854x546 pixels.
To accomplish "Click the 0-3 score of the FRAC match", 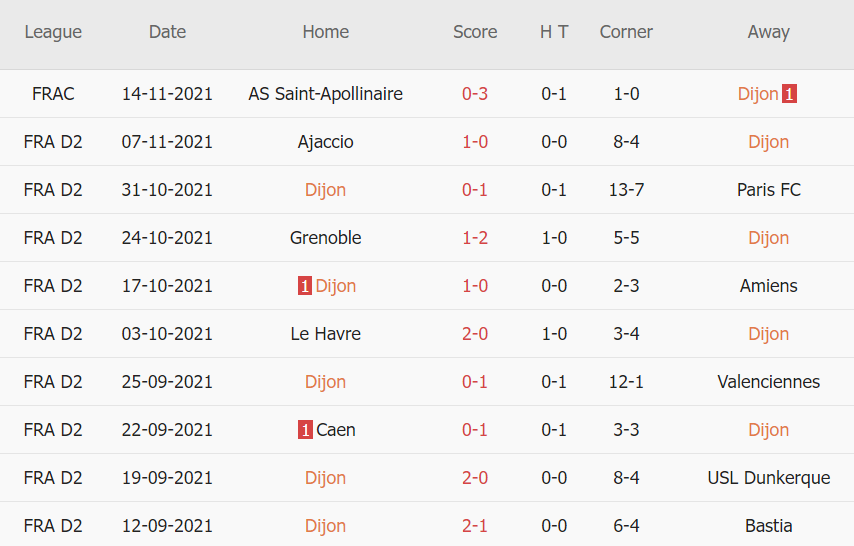I will [x=475, y=94].
